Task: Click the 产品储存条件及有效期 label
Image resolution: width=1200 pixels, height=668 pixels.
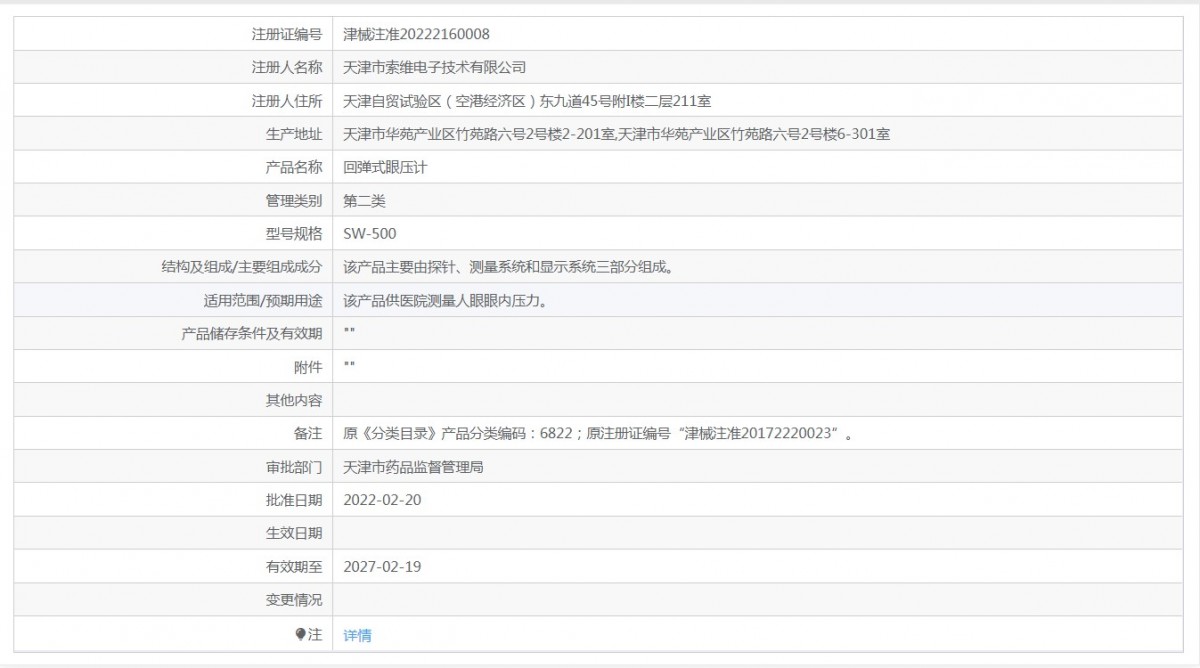Action: [x=251, y=334]
